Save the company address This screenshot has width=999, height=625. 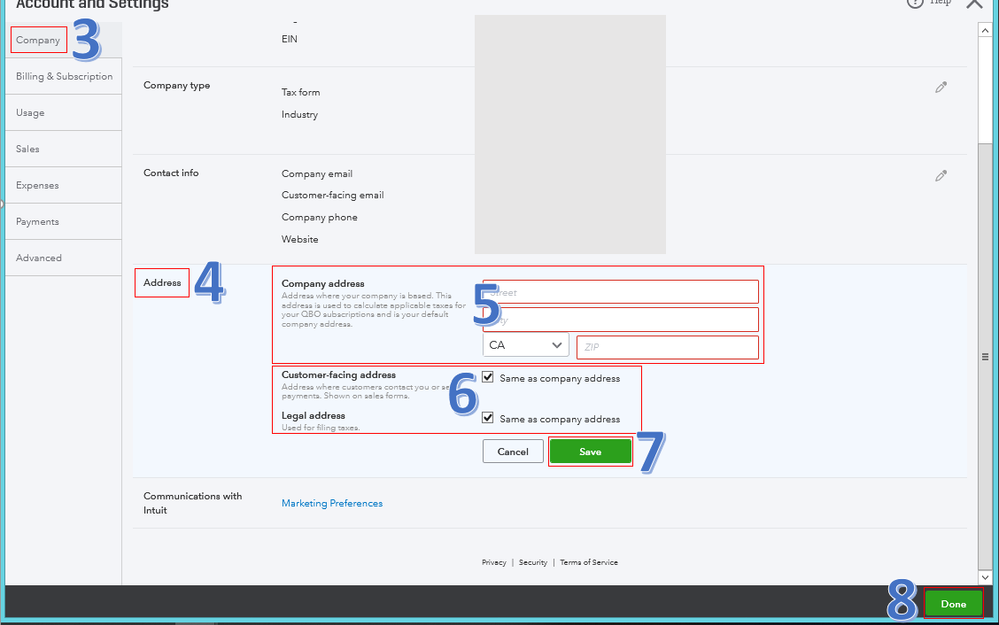coord(591,451)
